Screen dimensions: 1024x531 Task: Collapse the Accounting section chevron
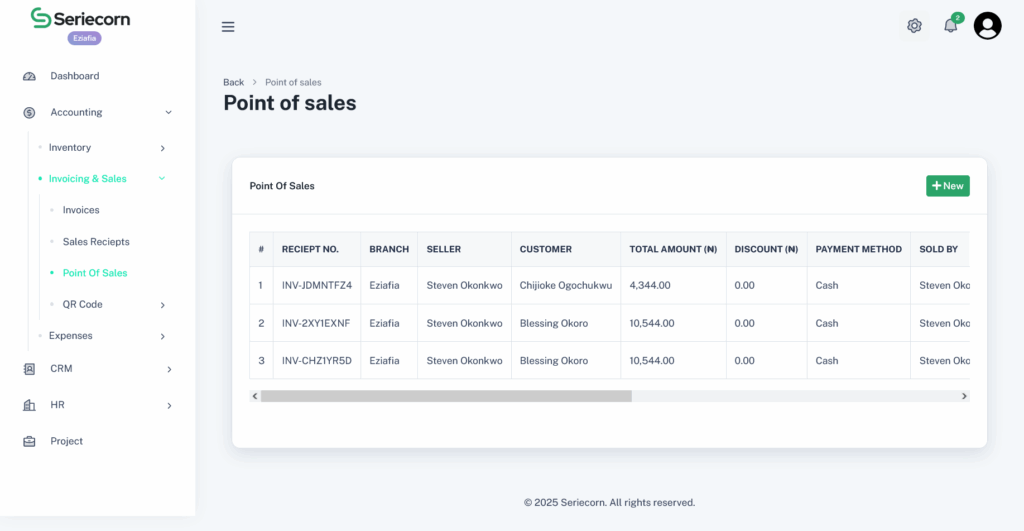click(x=168, y=112)
